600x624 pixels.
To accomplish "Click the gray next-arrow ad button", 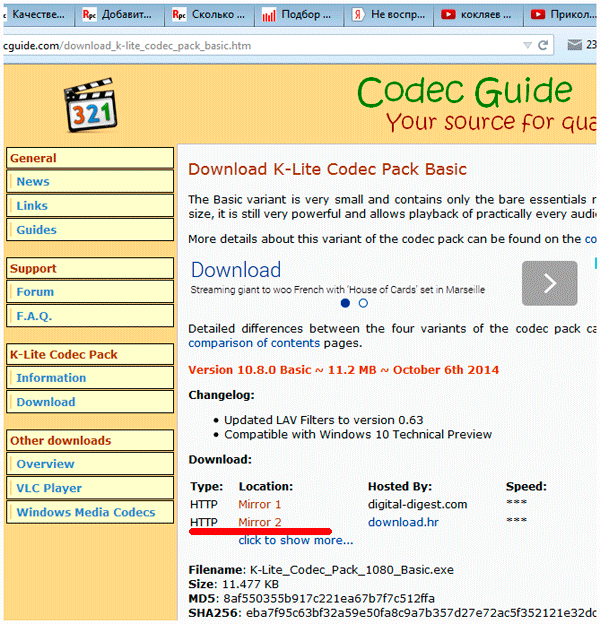I will pyautogui.click(x=549, y=283).
